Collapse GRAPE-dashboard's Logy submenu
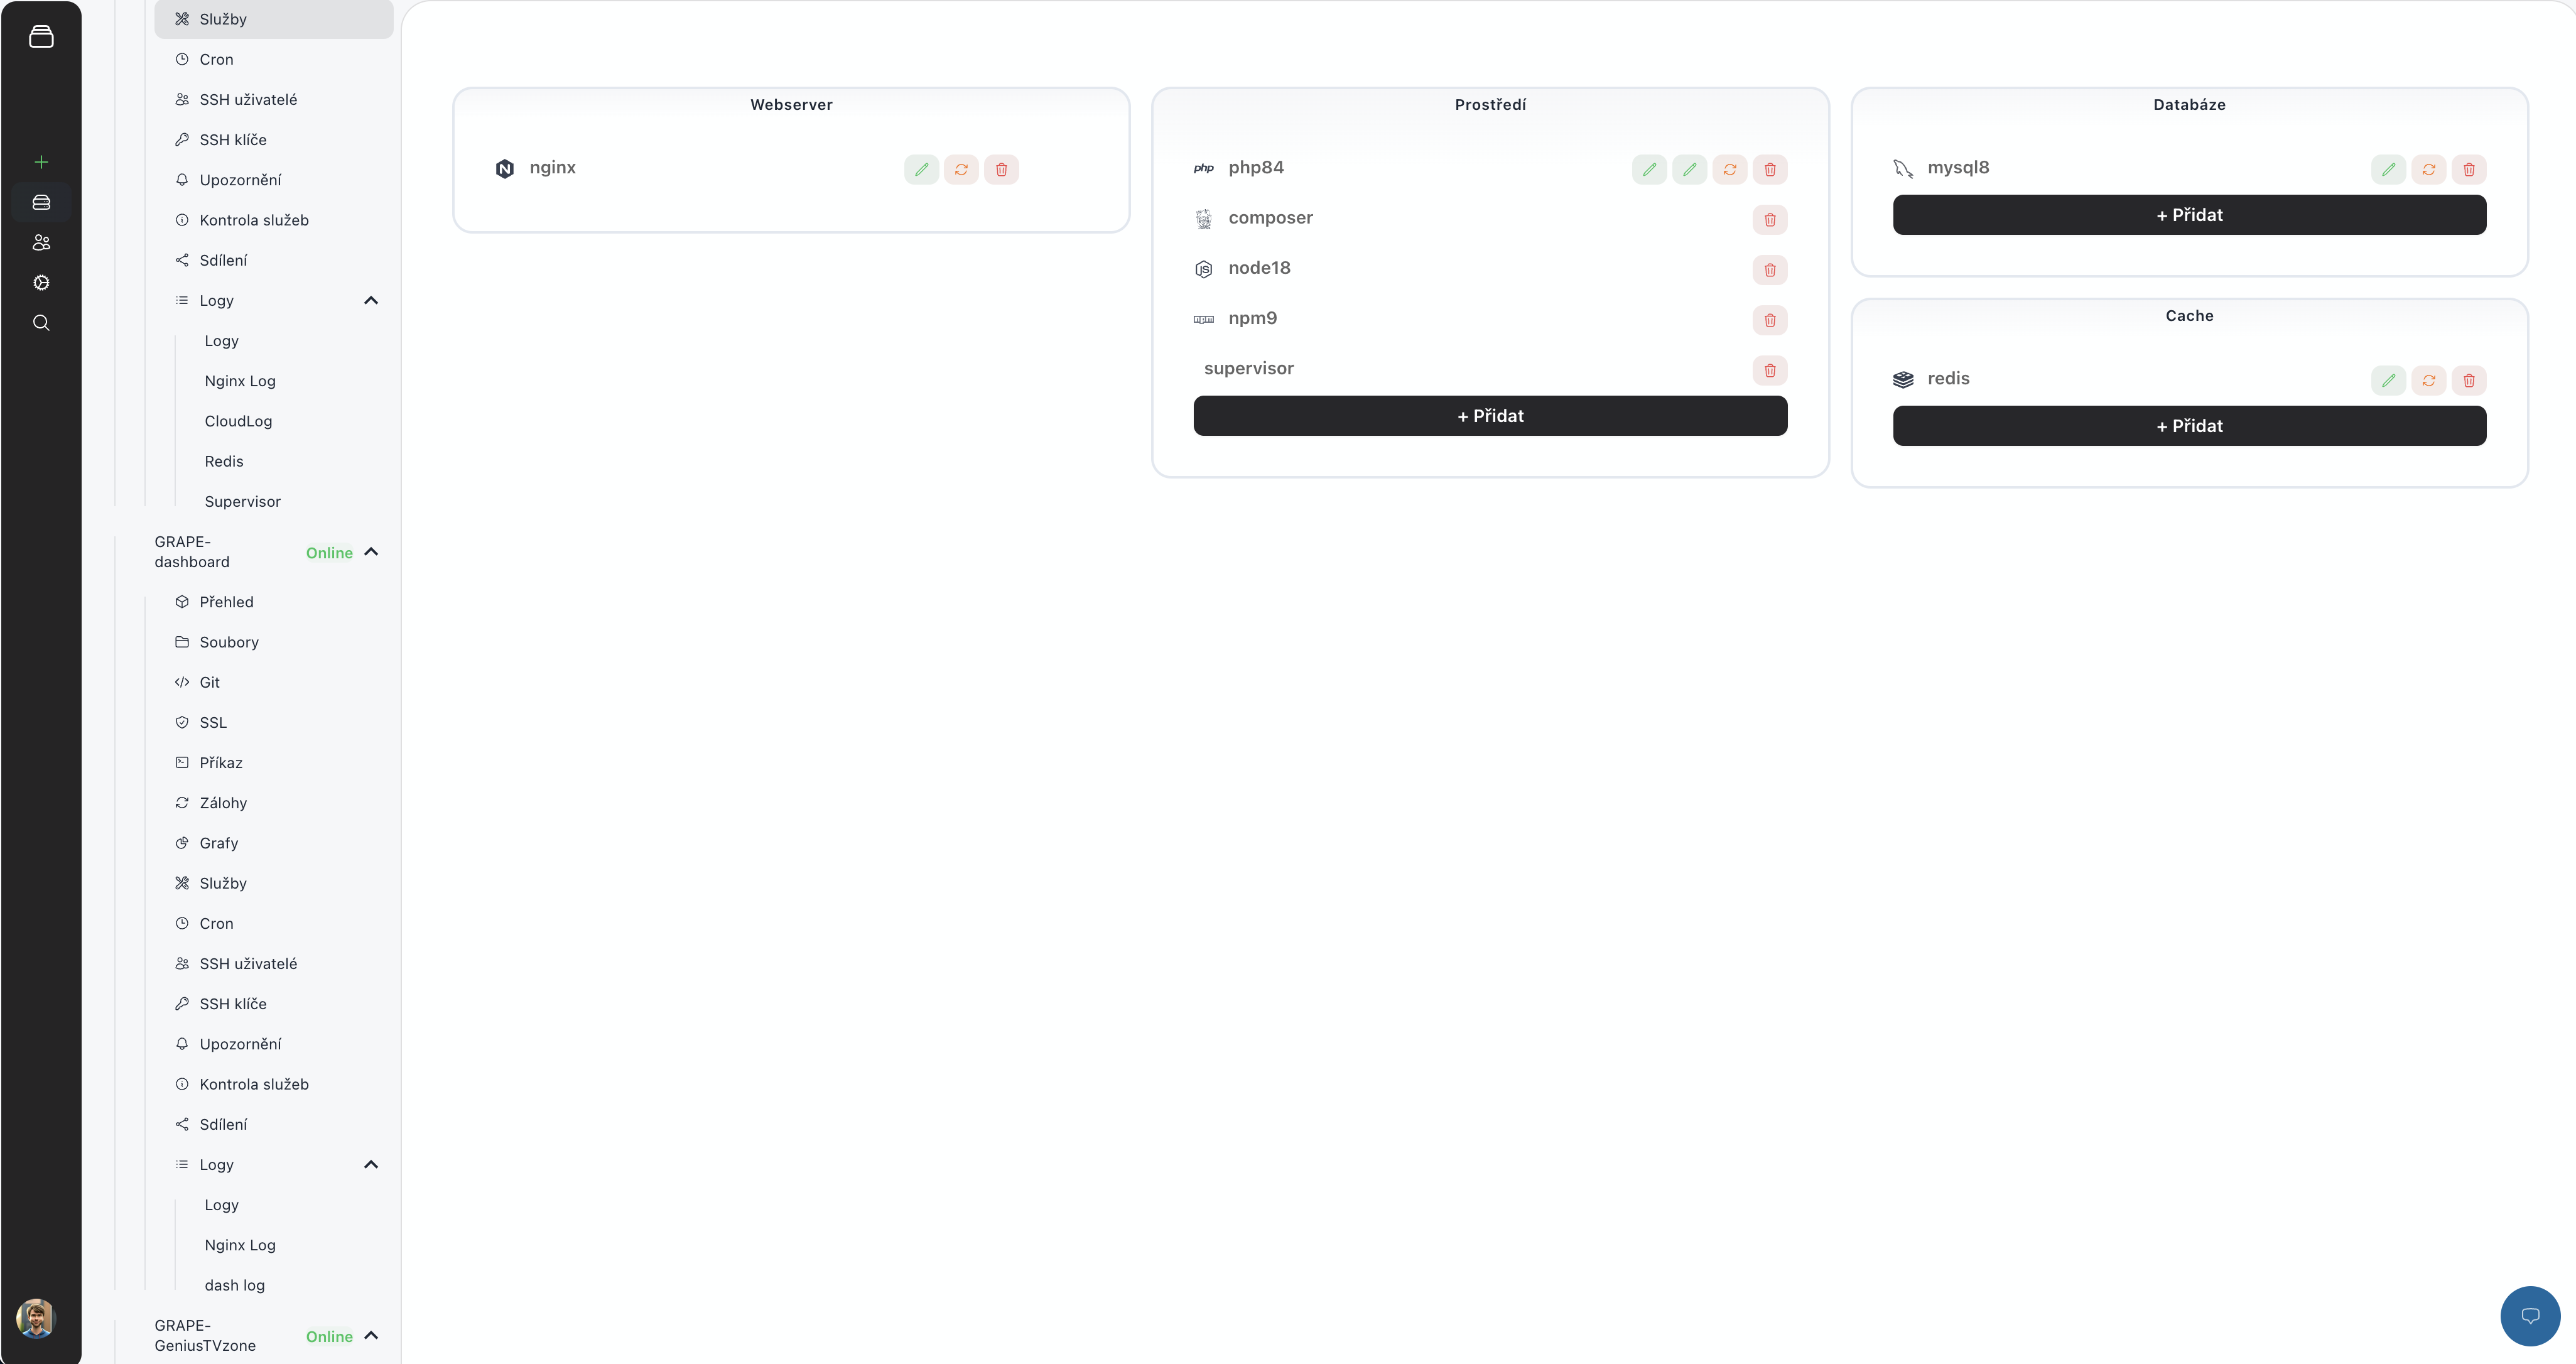This screenshot has height=1364, width=2576. click(x=371, y=1164)
